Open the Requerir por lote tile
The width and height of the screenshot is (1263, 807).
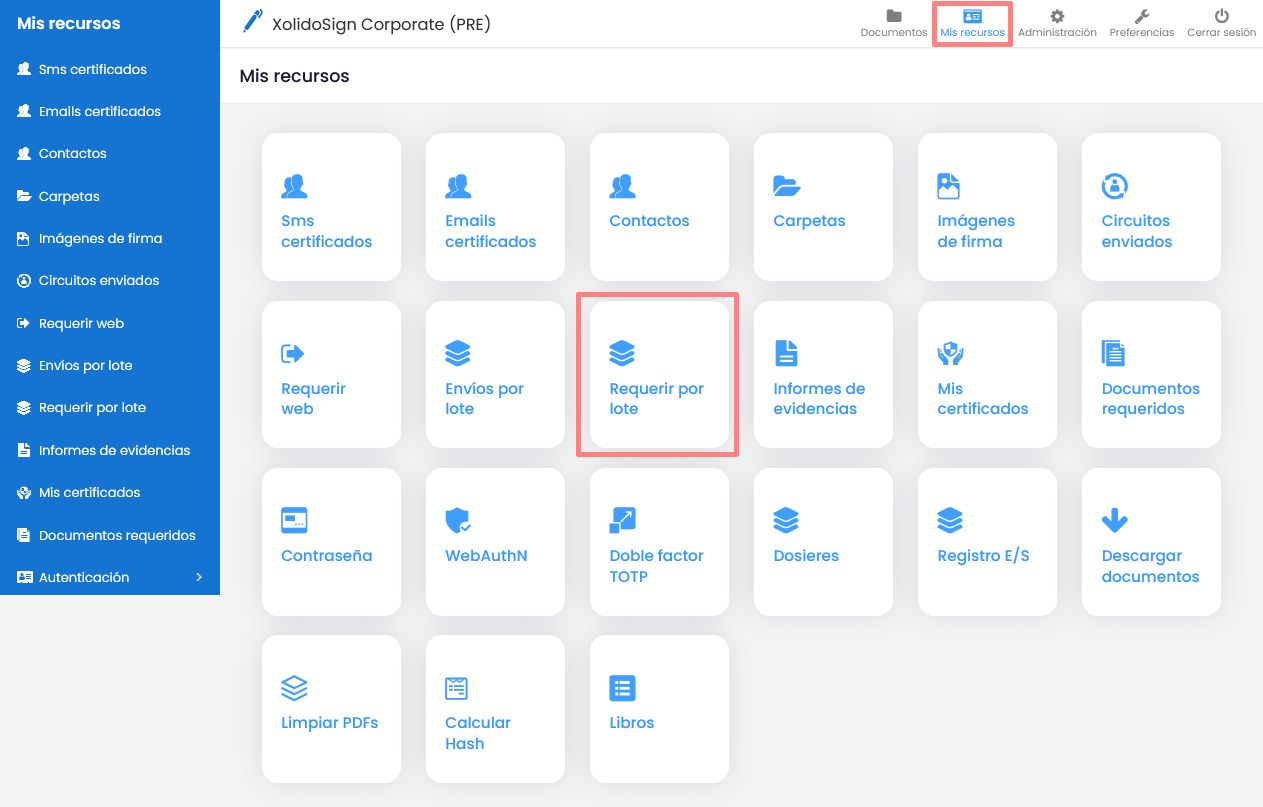pos(658,375)
